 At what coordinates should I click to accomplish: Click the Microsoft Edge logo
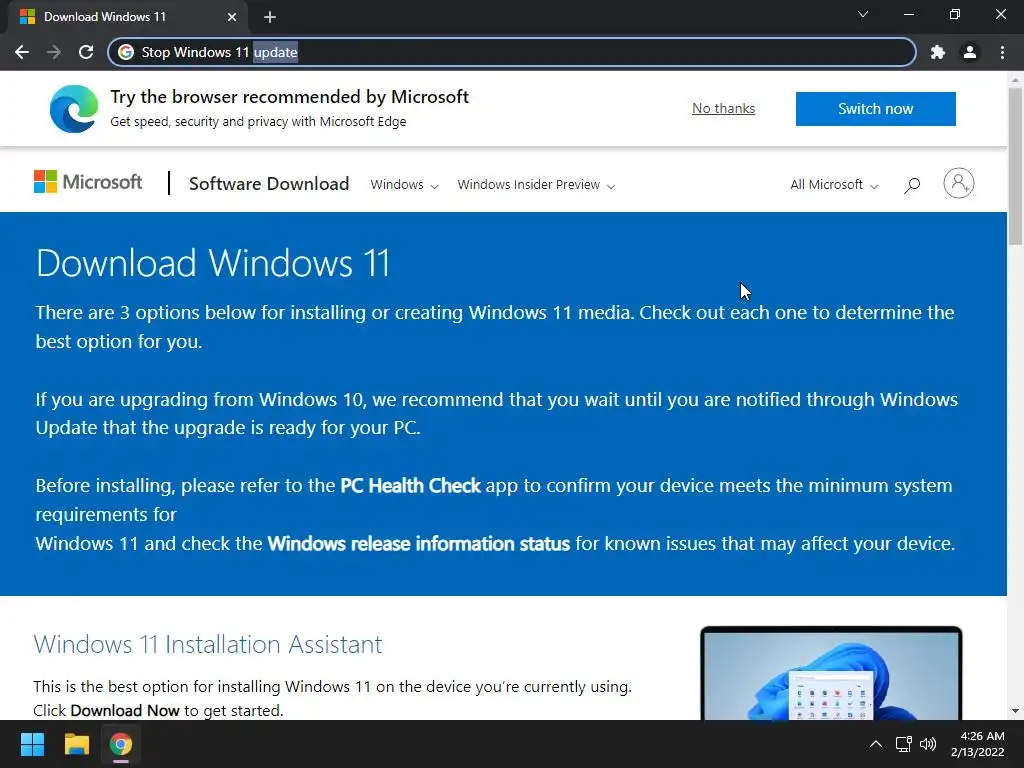[x=74, y=109]
